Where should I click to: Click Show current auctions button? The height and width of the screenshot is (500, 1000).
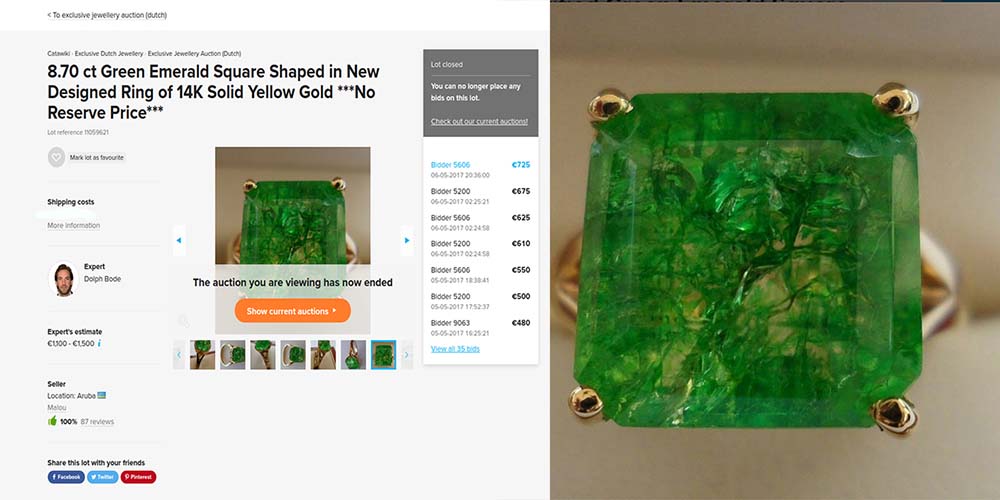point(292,311)
